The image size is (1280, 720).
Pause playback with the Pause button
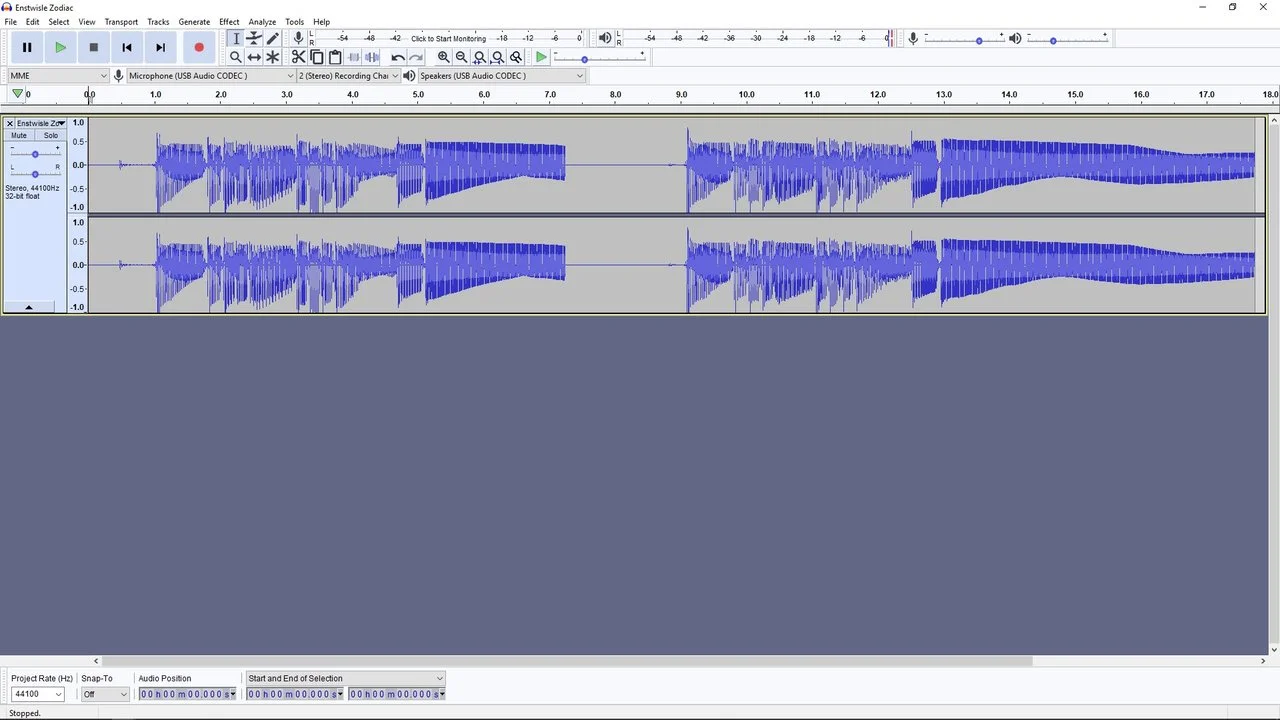27,47
